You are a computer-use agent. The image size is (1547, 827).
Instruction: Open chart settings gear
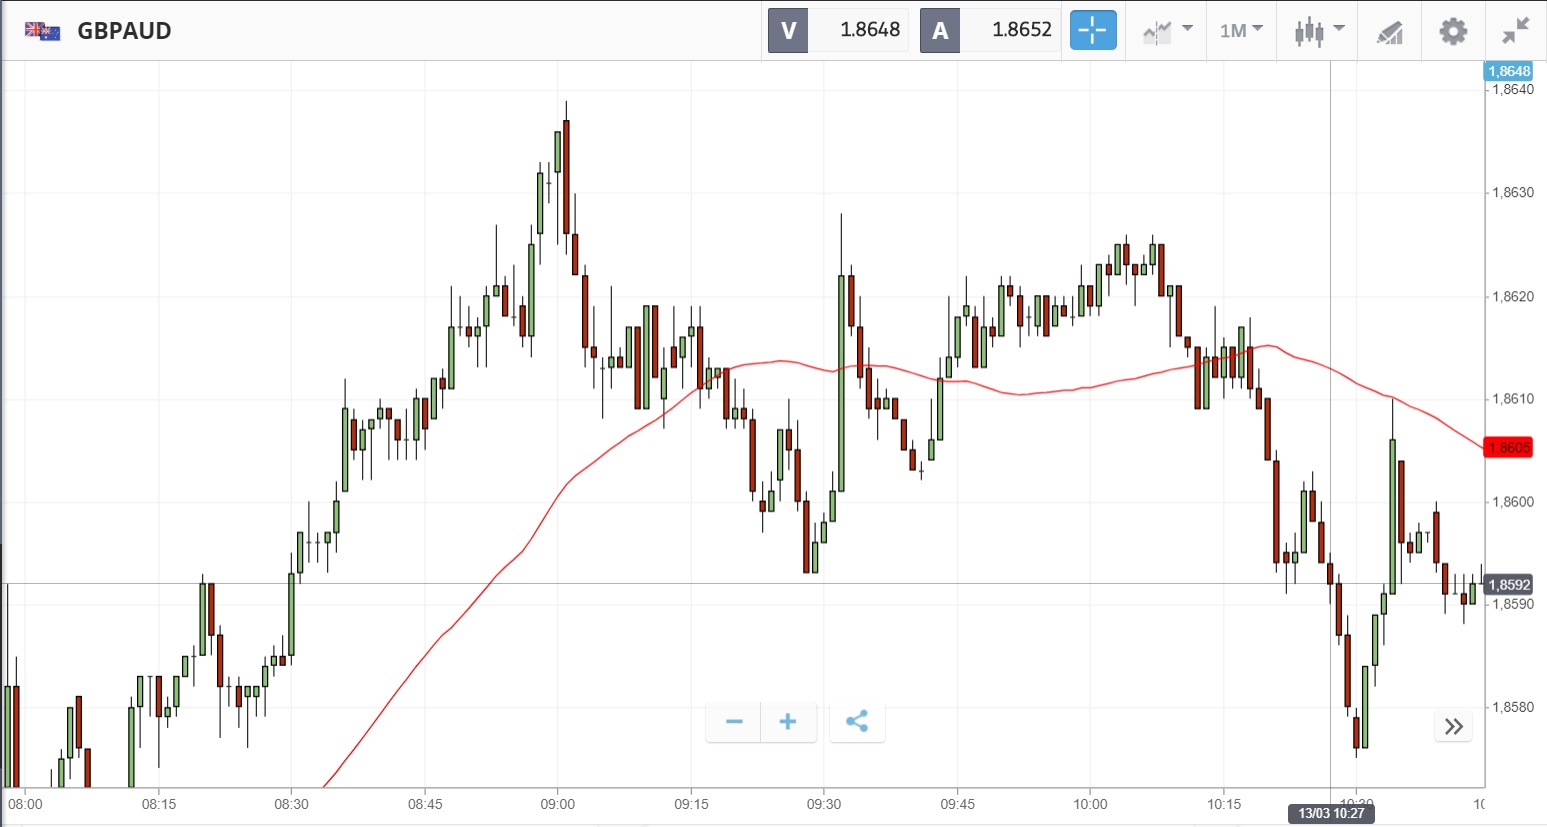click(x=1453, y=31)
